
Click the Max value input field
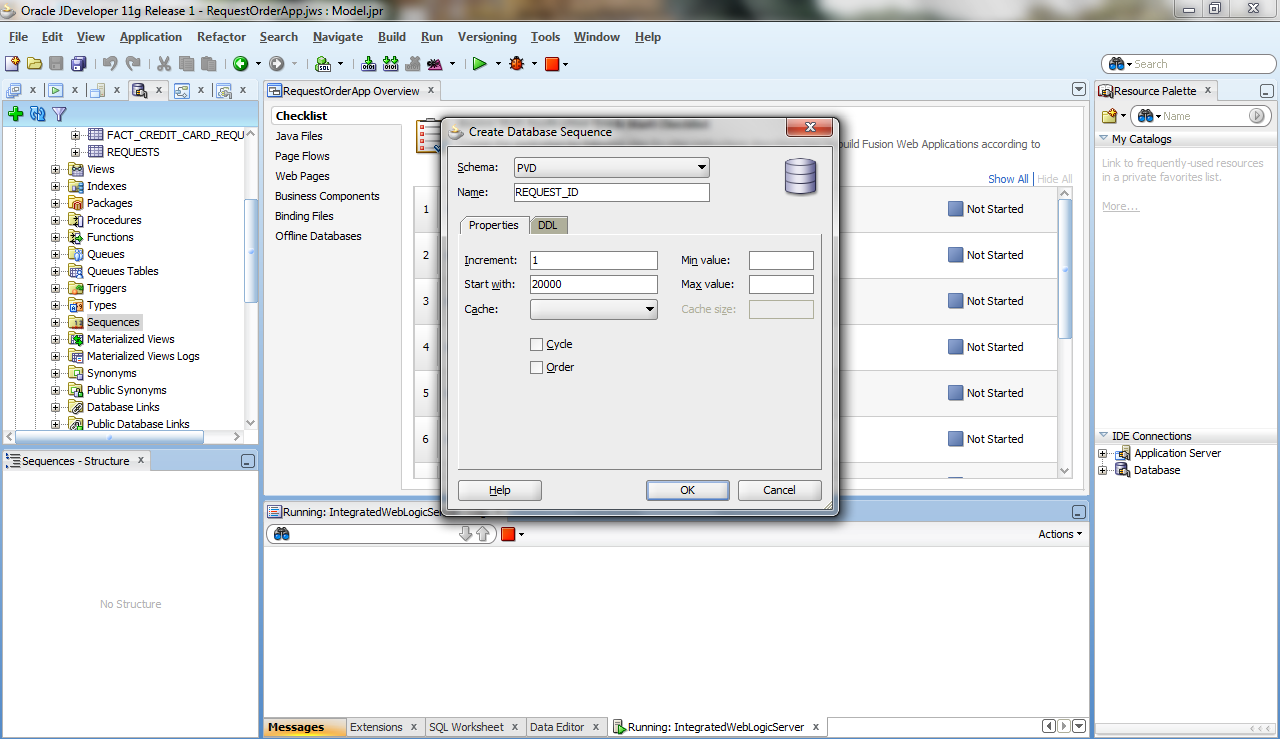tap(781, 284)
